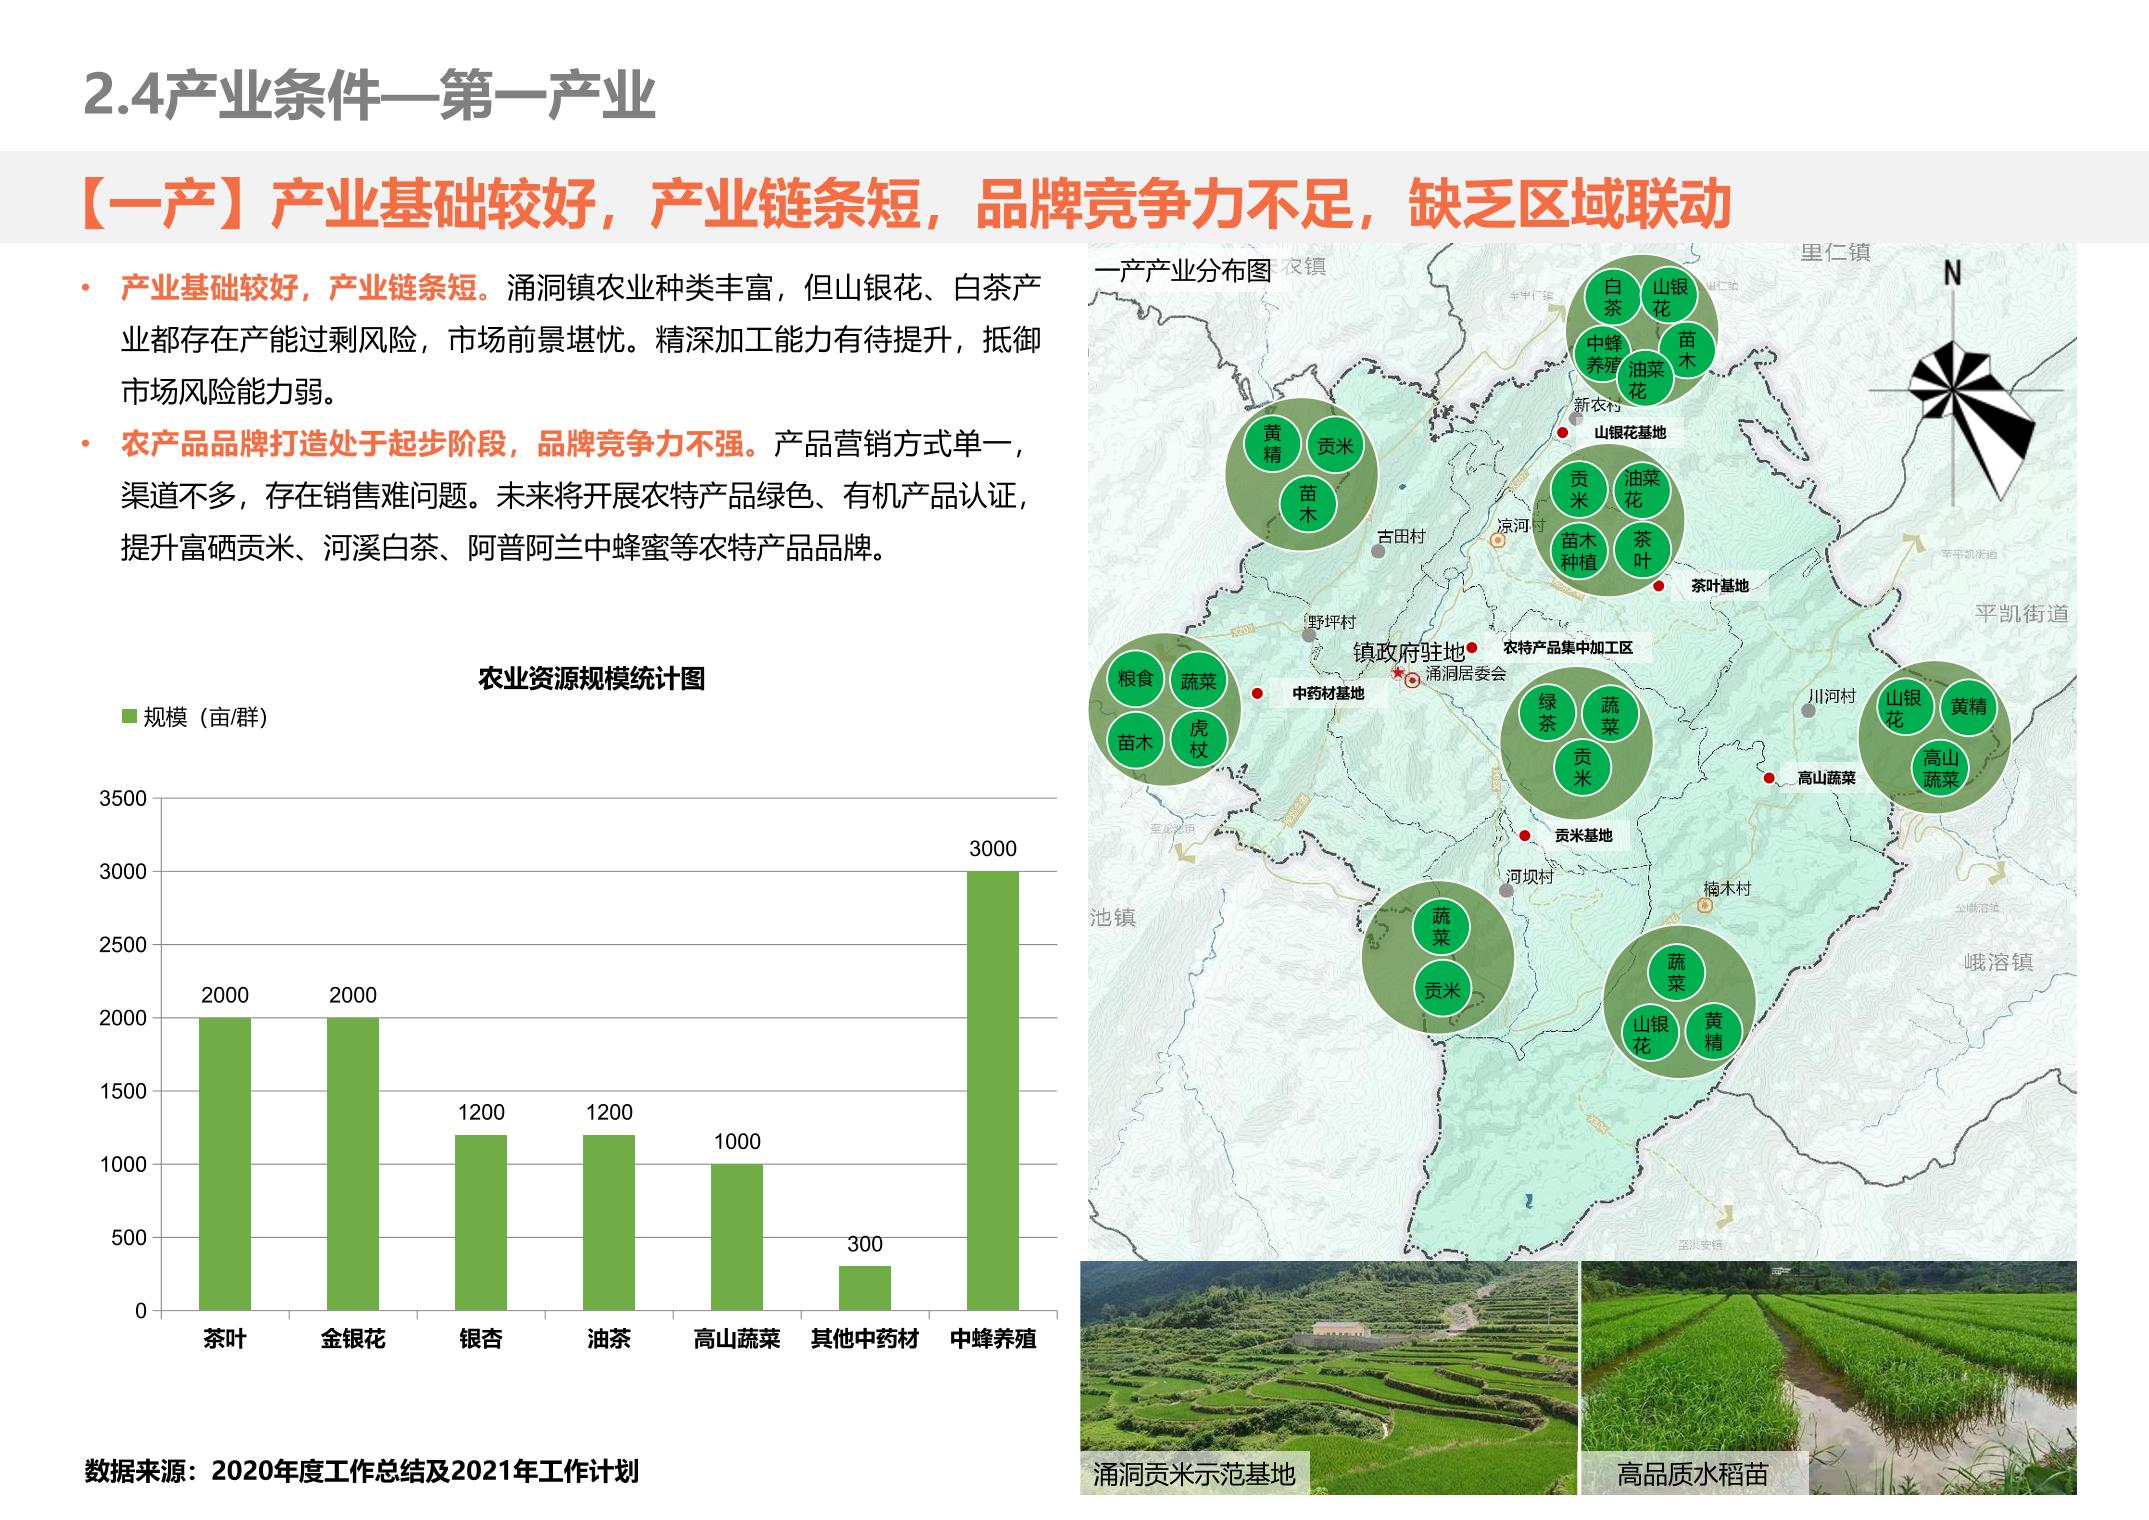The image size is (2149, 1520).
Task: Click the gray marker for 川河村
Action: click(1808, 711)
